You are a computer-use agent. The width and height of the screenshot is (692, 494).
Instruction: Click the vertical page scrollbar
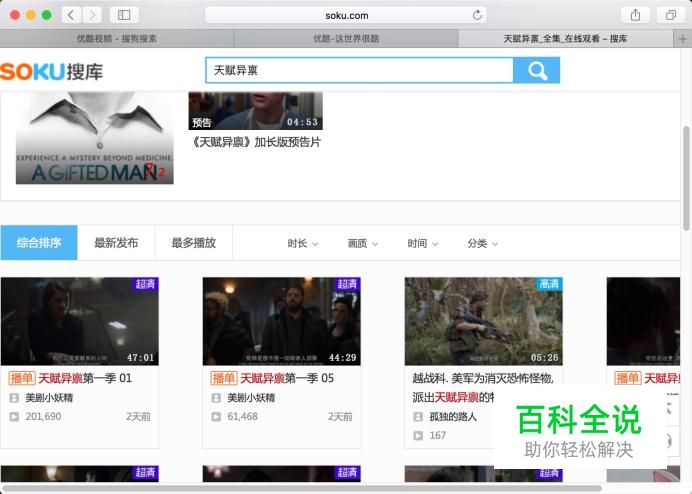(687, 178)
